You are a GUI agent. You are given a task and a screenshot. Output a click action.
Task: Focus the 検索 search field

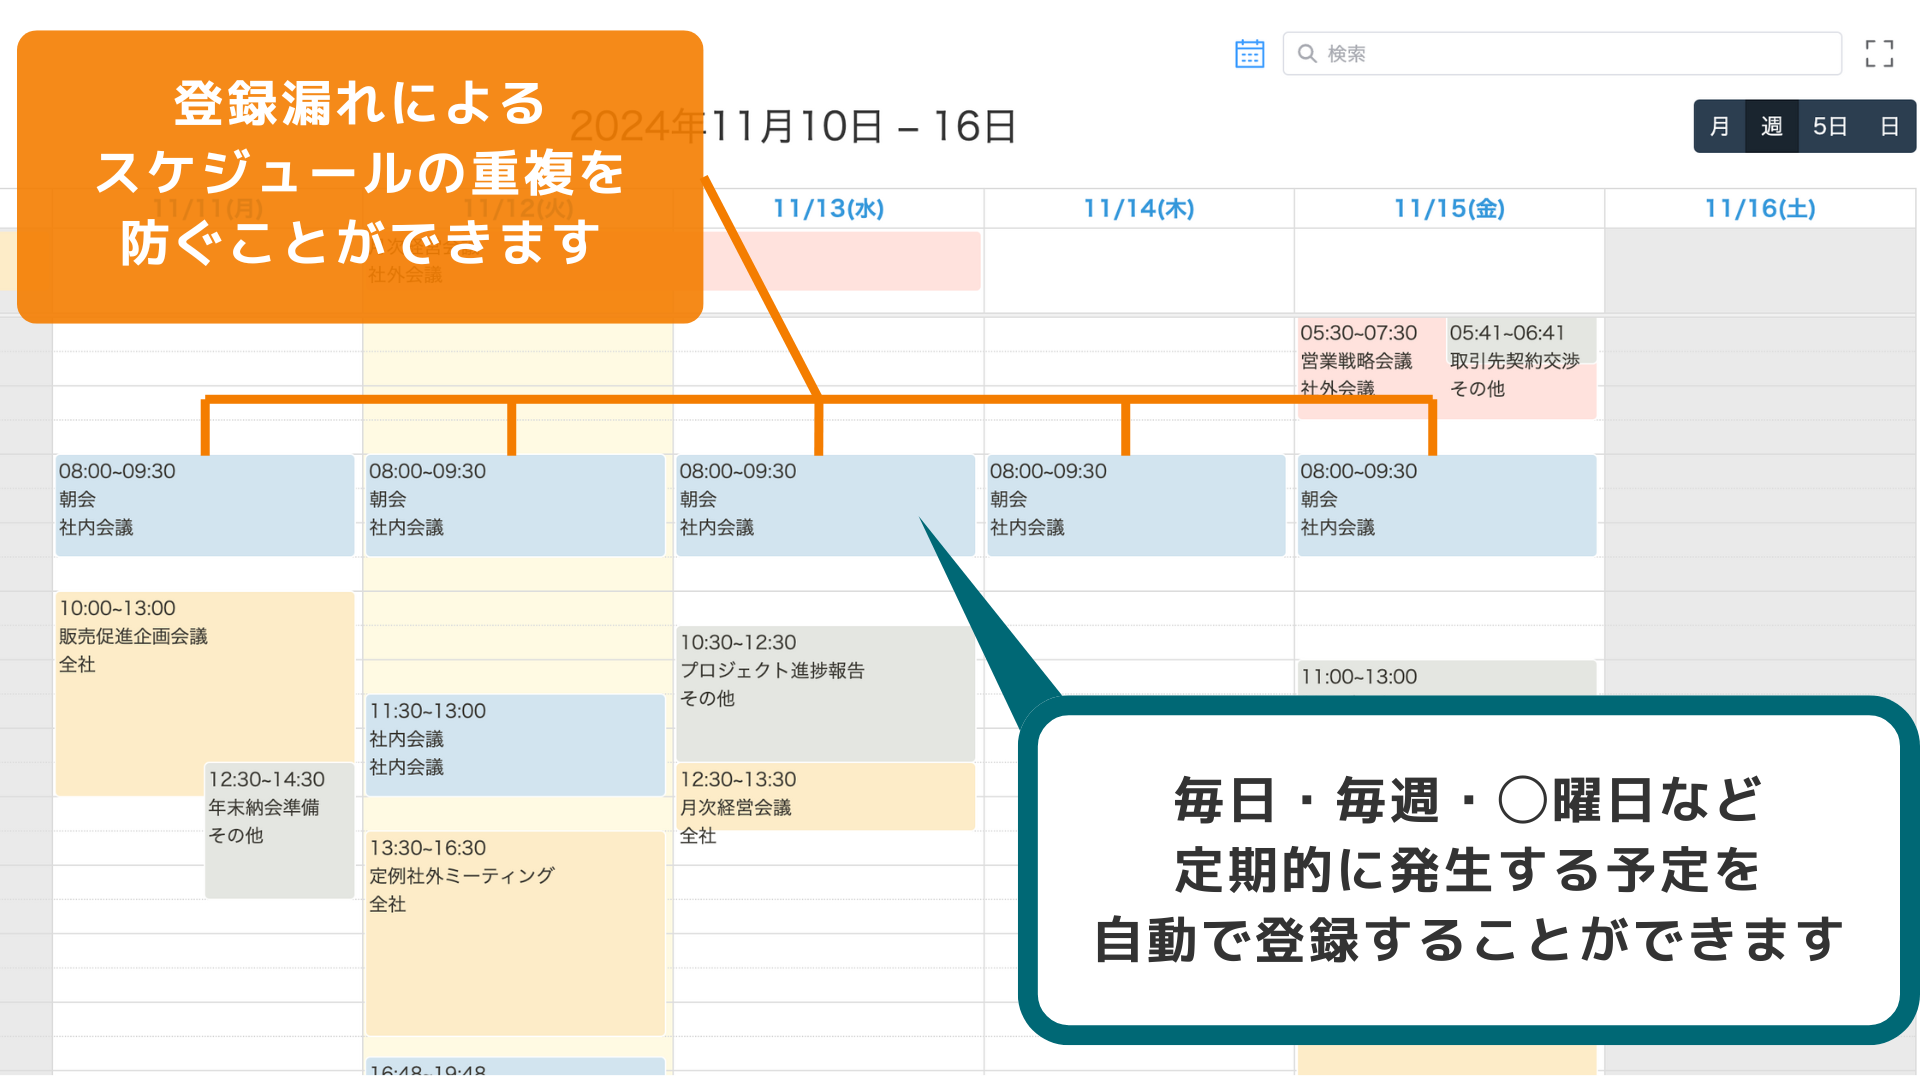[1562, 54]
